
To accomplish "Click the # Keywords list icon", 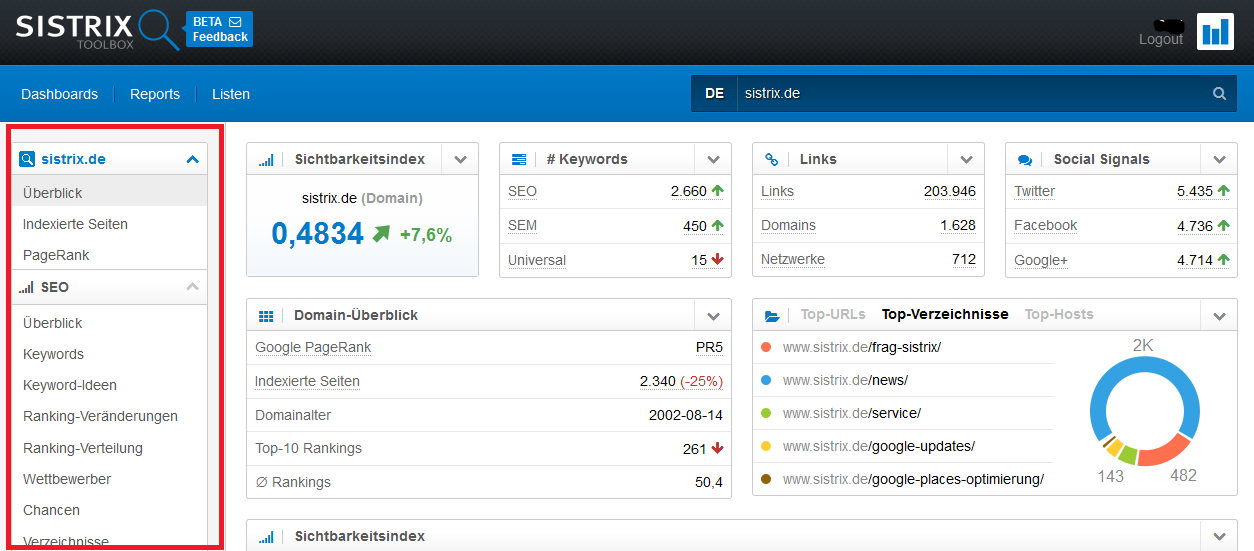I will pyautogui.click(x=519, y=160).
